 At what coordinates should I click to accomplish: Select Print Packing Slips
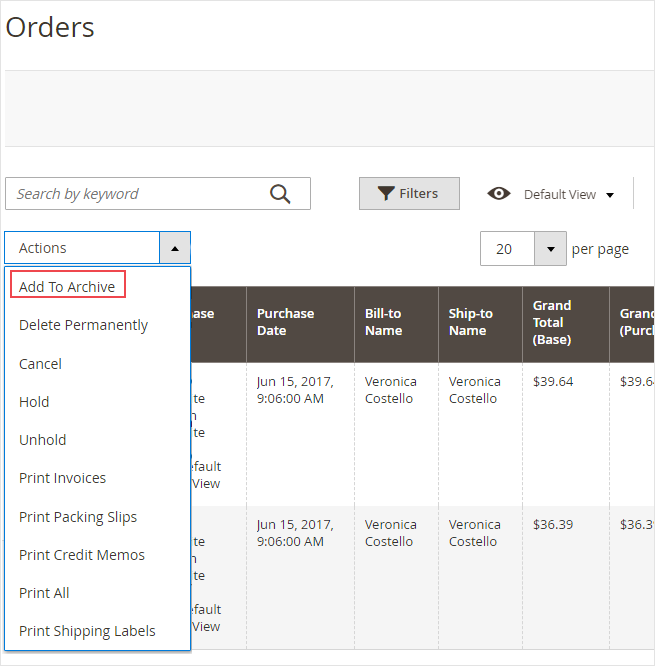coord(78,517)
